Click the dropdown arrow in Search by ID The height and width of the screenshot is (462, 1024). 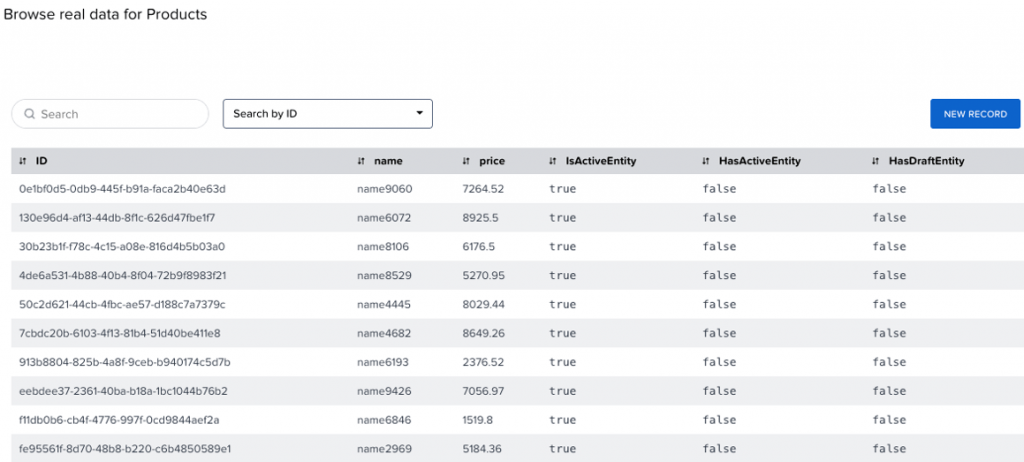coord(419,114)
